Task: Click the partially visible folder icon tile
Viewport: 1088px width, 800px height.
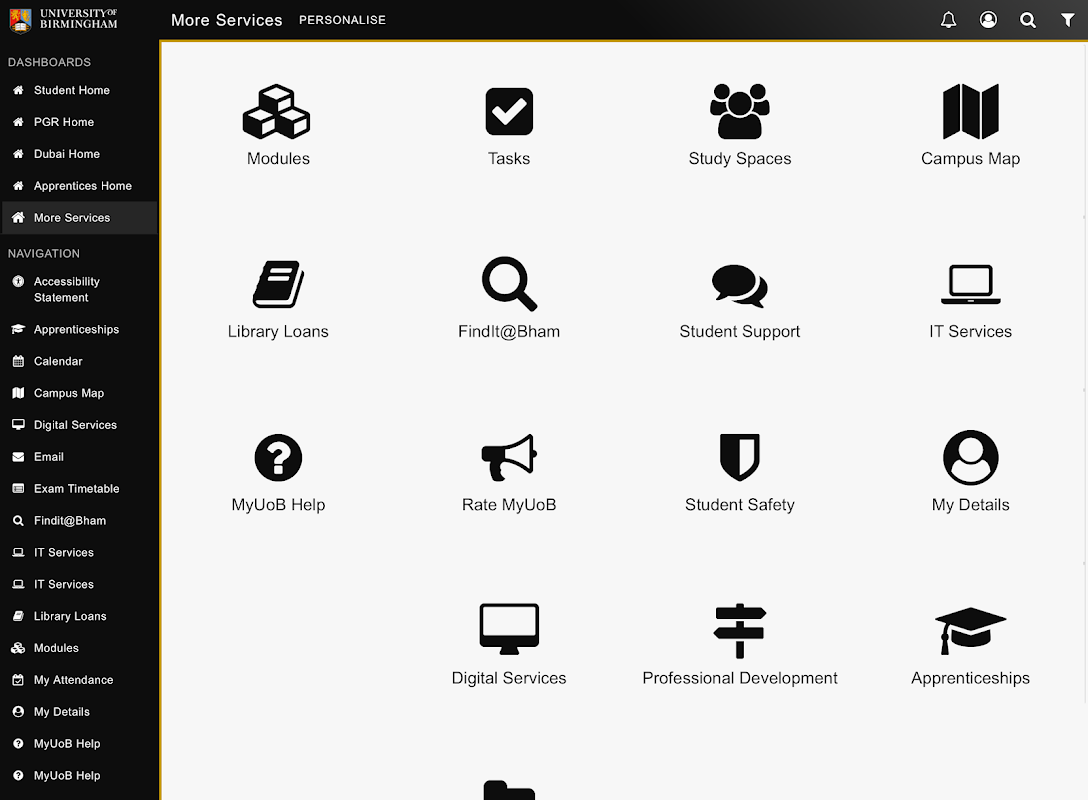Action: [x=509, y=790]
